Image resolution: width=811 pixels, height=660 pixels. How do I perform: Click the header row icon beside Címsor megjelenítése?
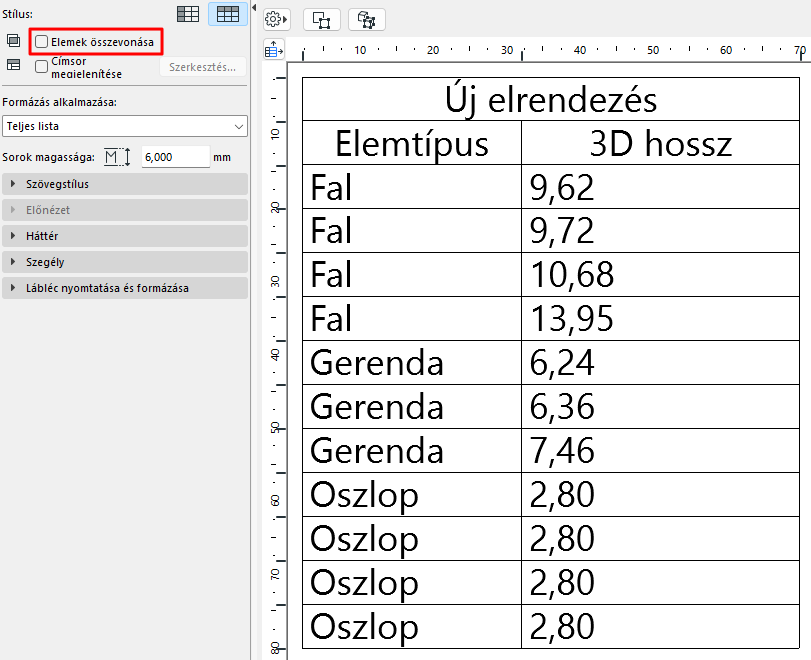13,65
